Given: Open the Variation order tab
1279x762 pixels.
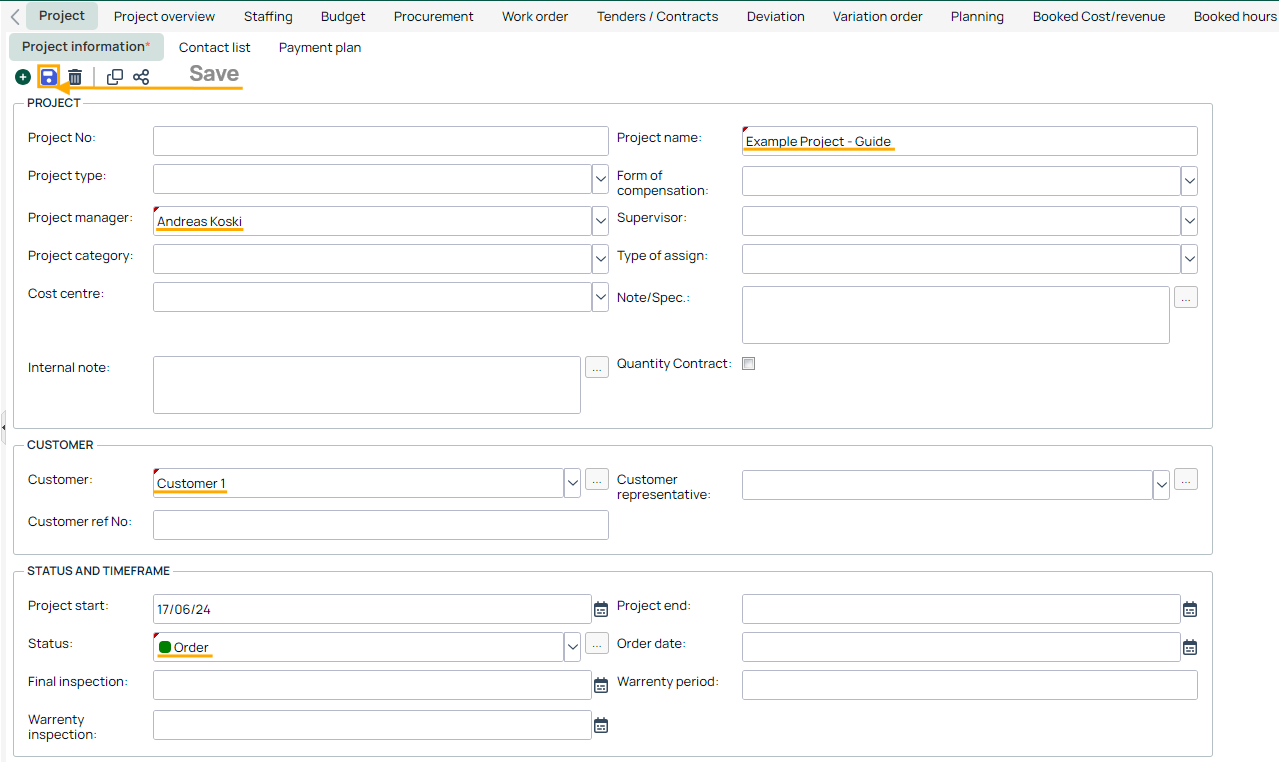Looking at the screenshot, I should tap(878, 16).
